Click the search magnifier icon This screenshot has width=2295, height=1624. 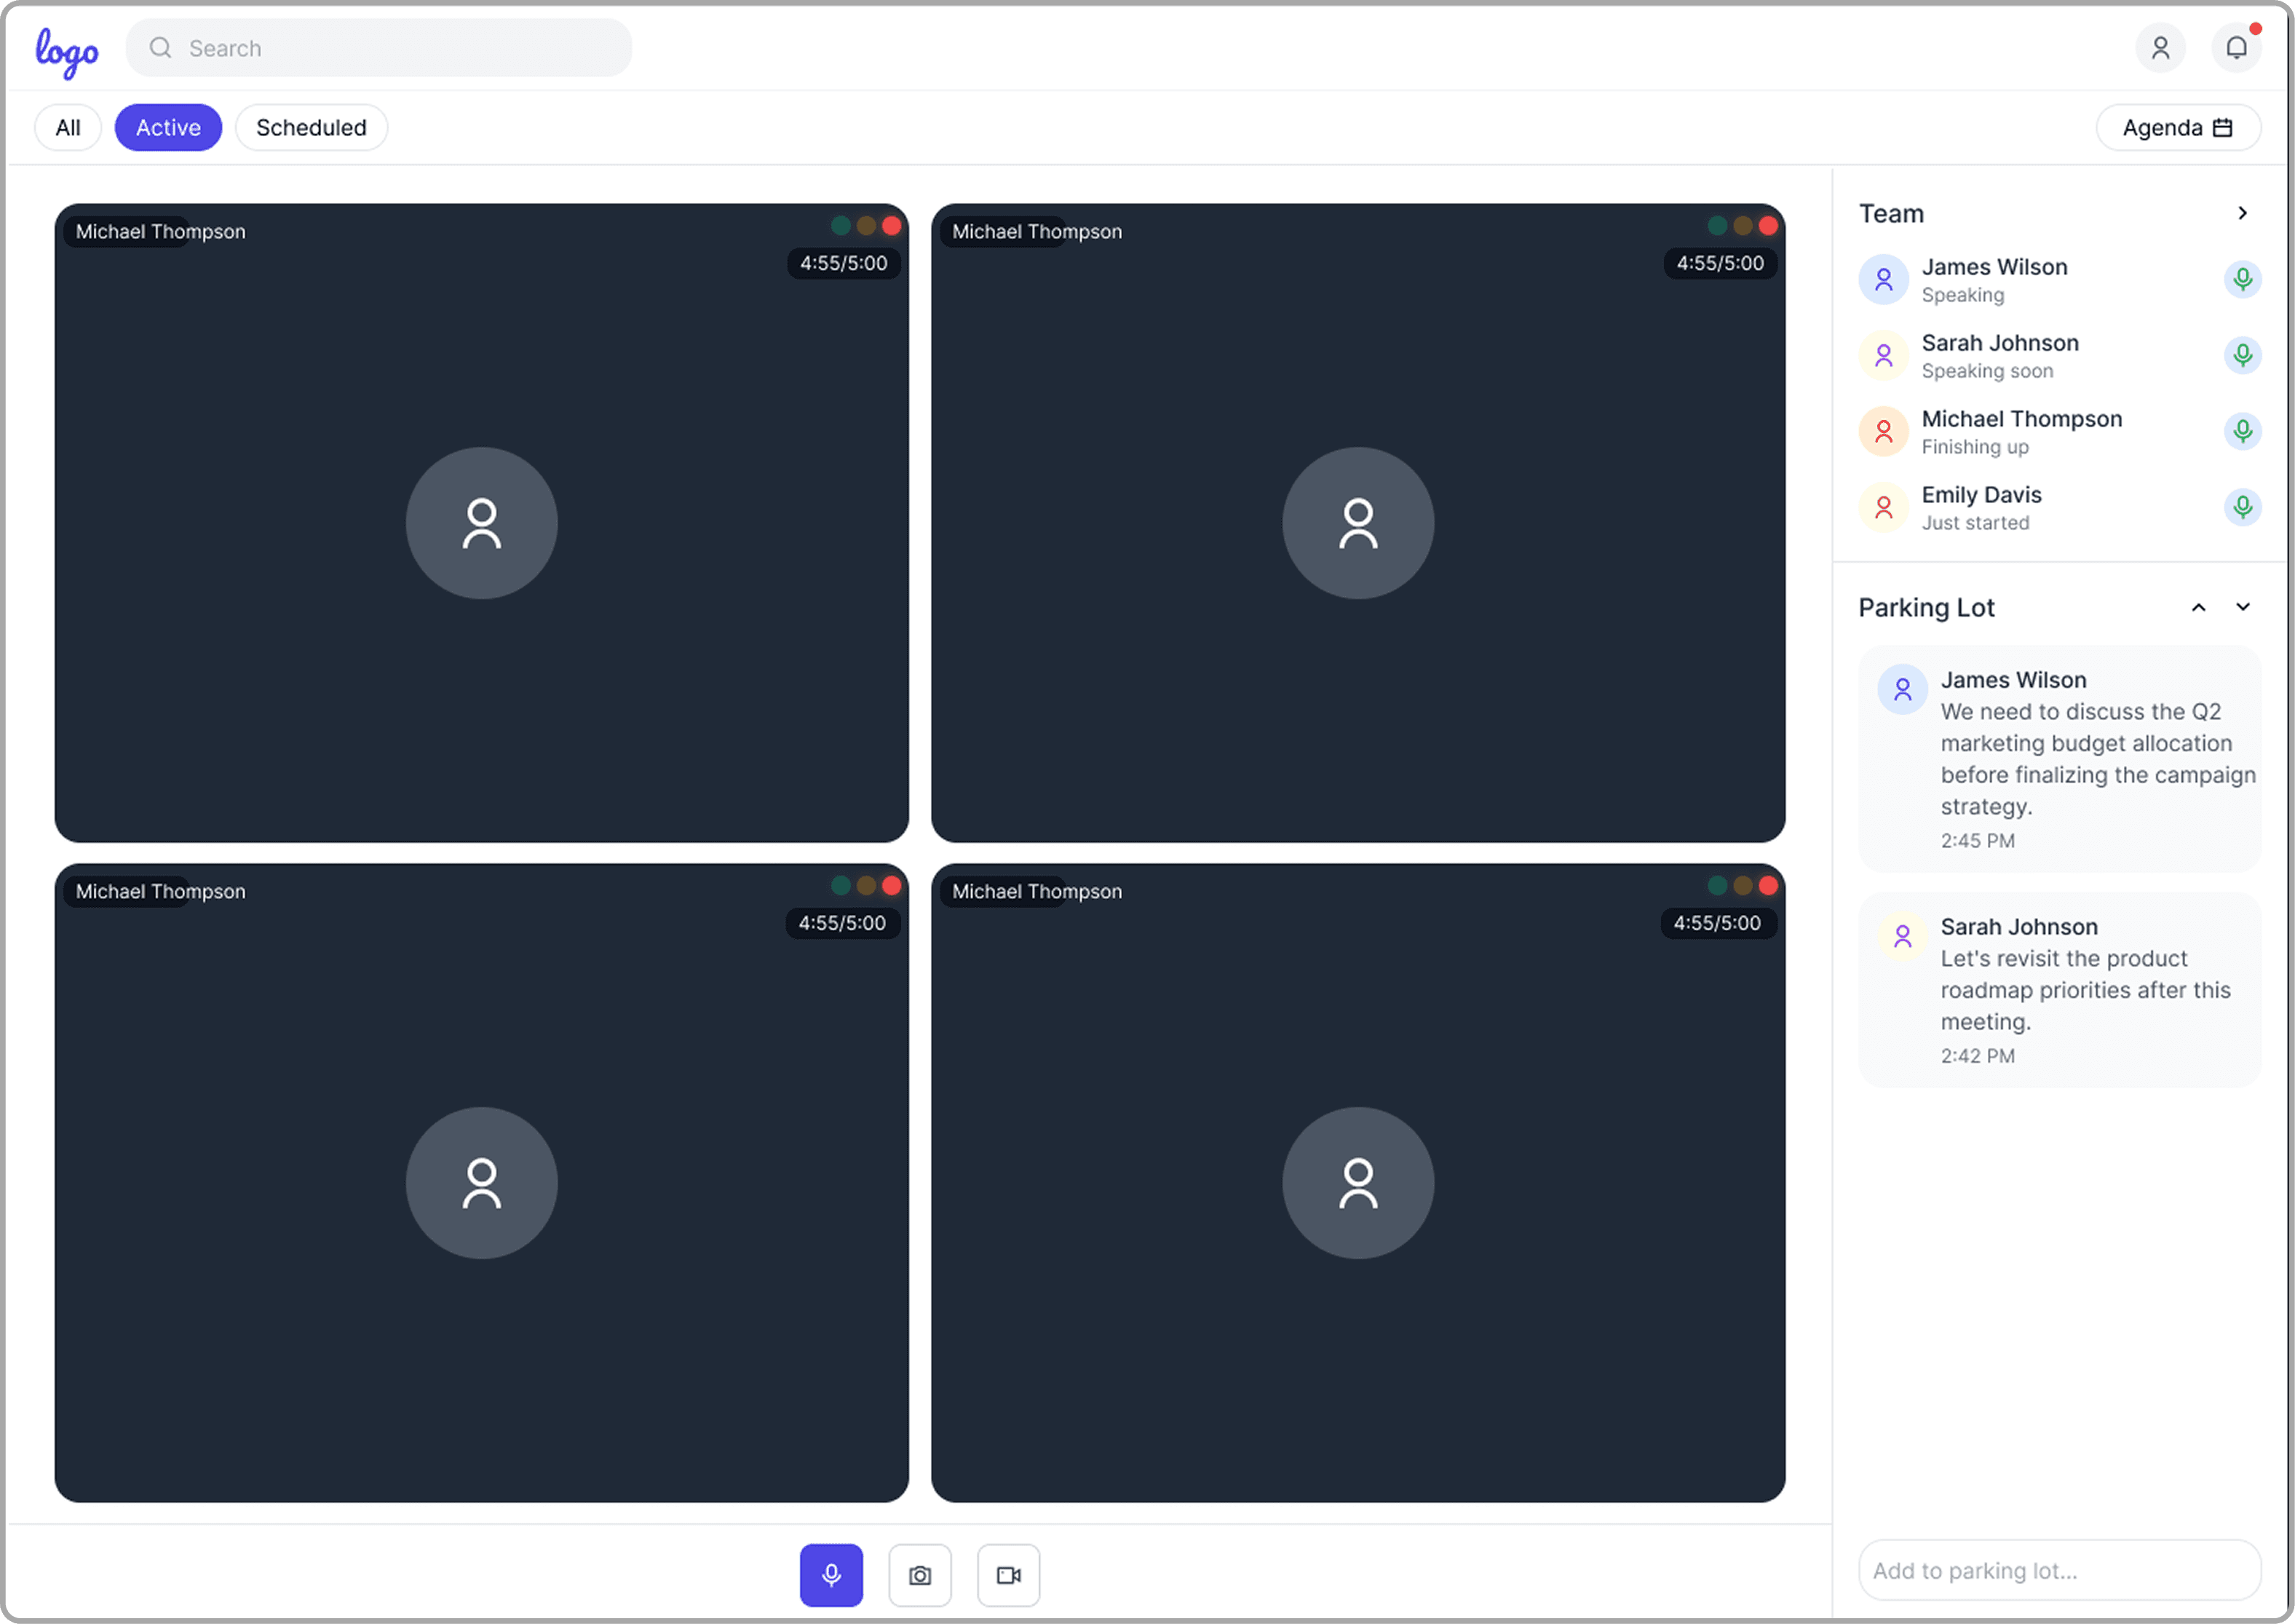point(160,48)
